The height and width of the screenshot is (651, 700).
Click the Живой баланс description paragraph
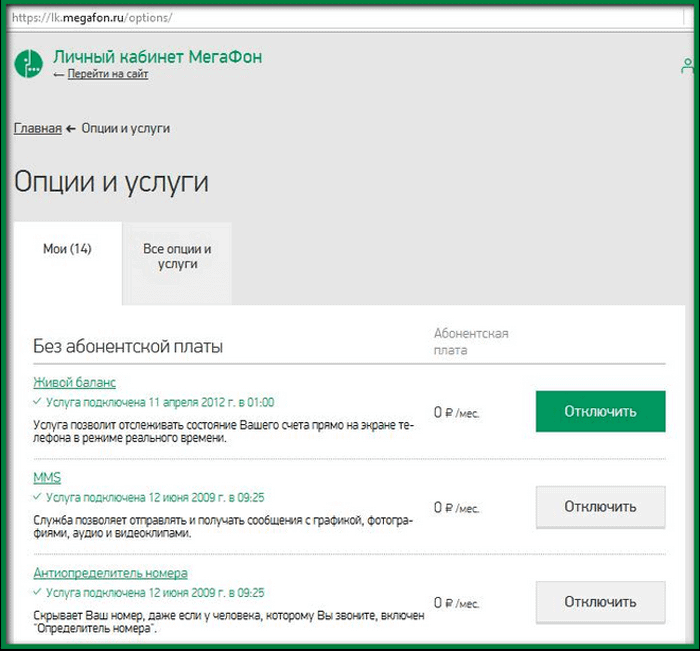click(x=224, y=431)
